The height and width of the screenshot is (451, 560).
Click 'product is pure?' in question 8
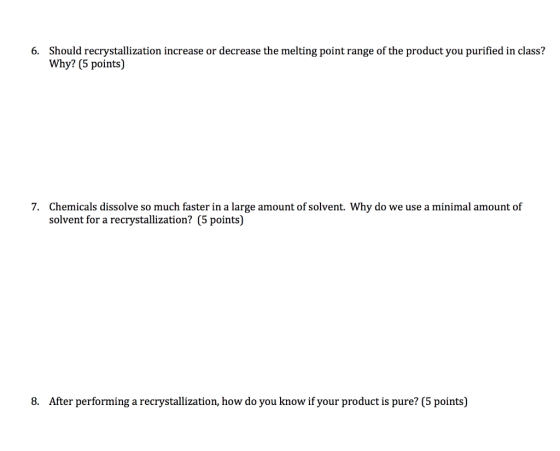pyautogui.click(x=380, y=402)
